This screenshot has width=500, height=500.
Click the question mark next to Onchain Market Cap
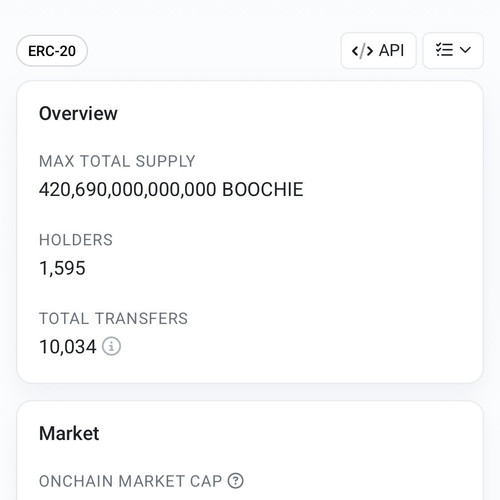tap(236, 481)
